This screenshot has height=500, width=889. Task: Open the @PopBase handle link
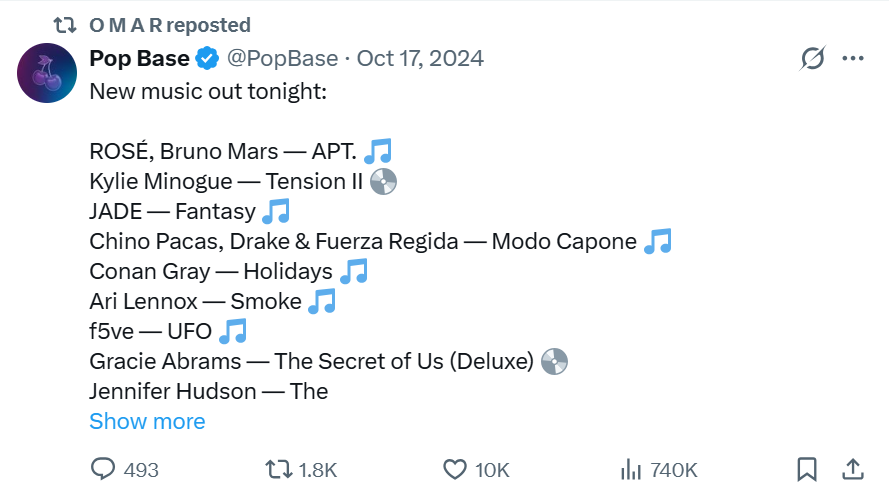pos(281,58)
